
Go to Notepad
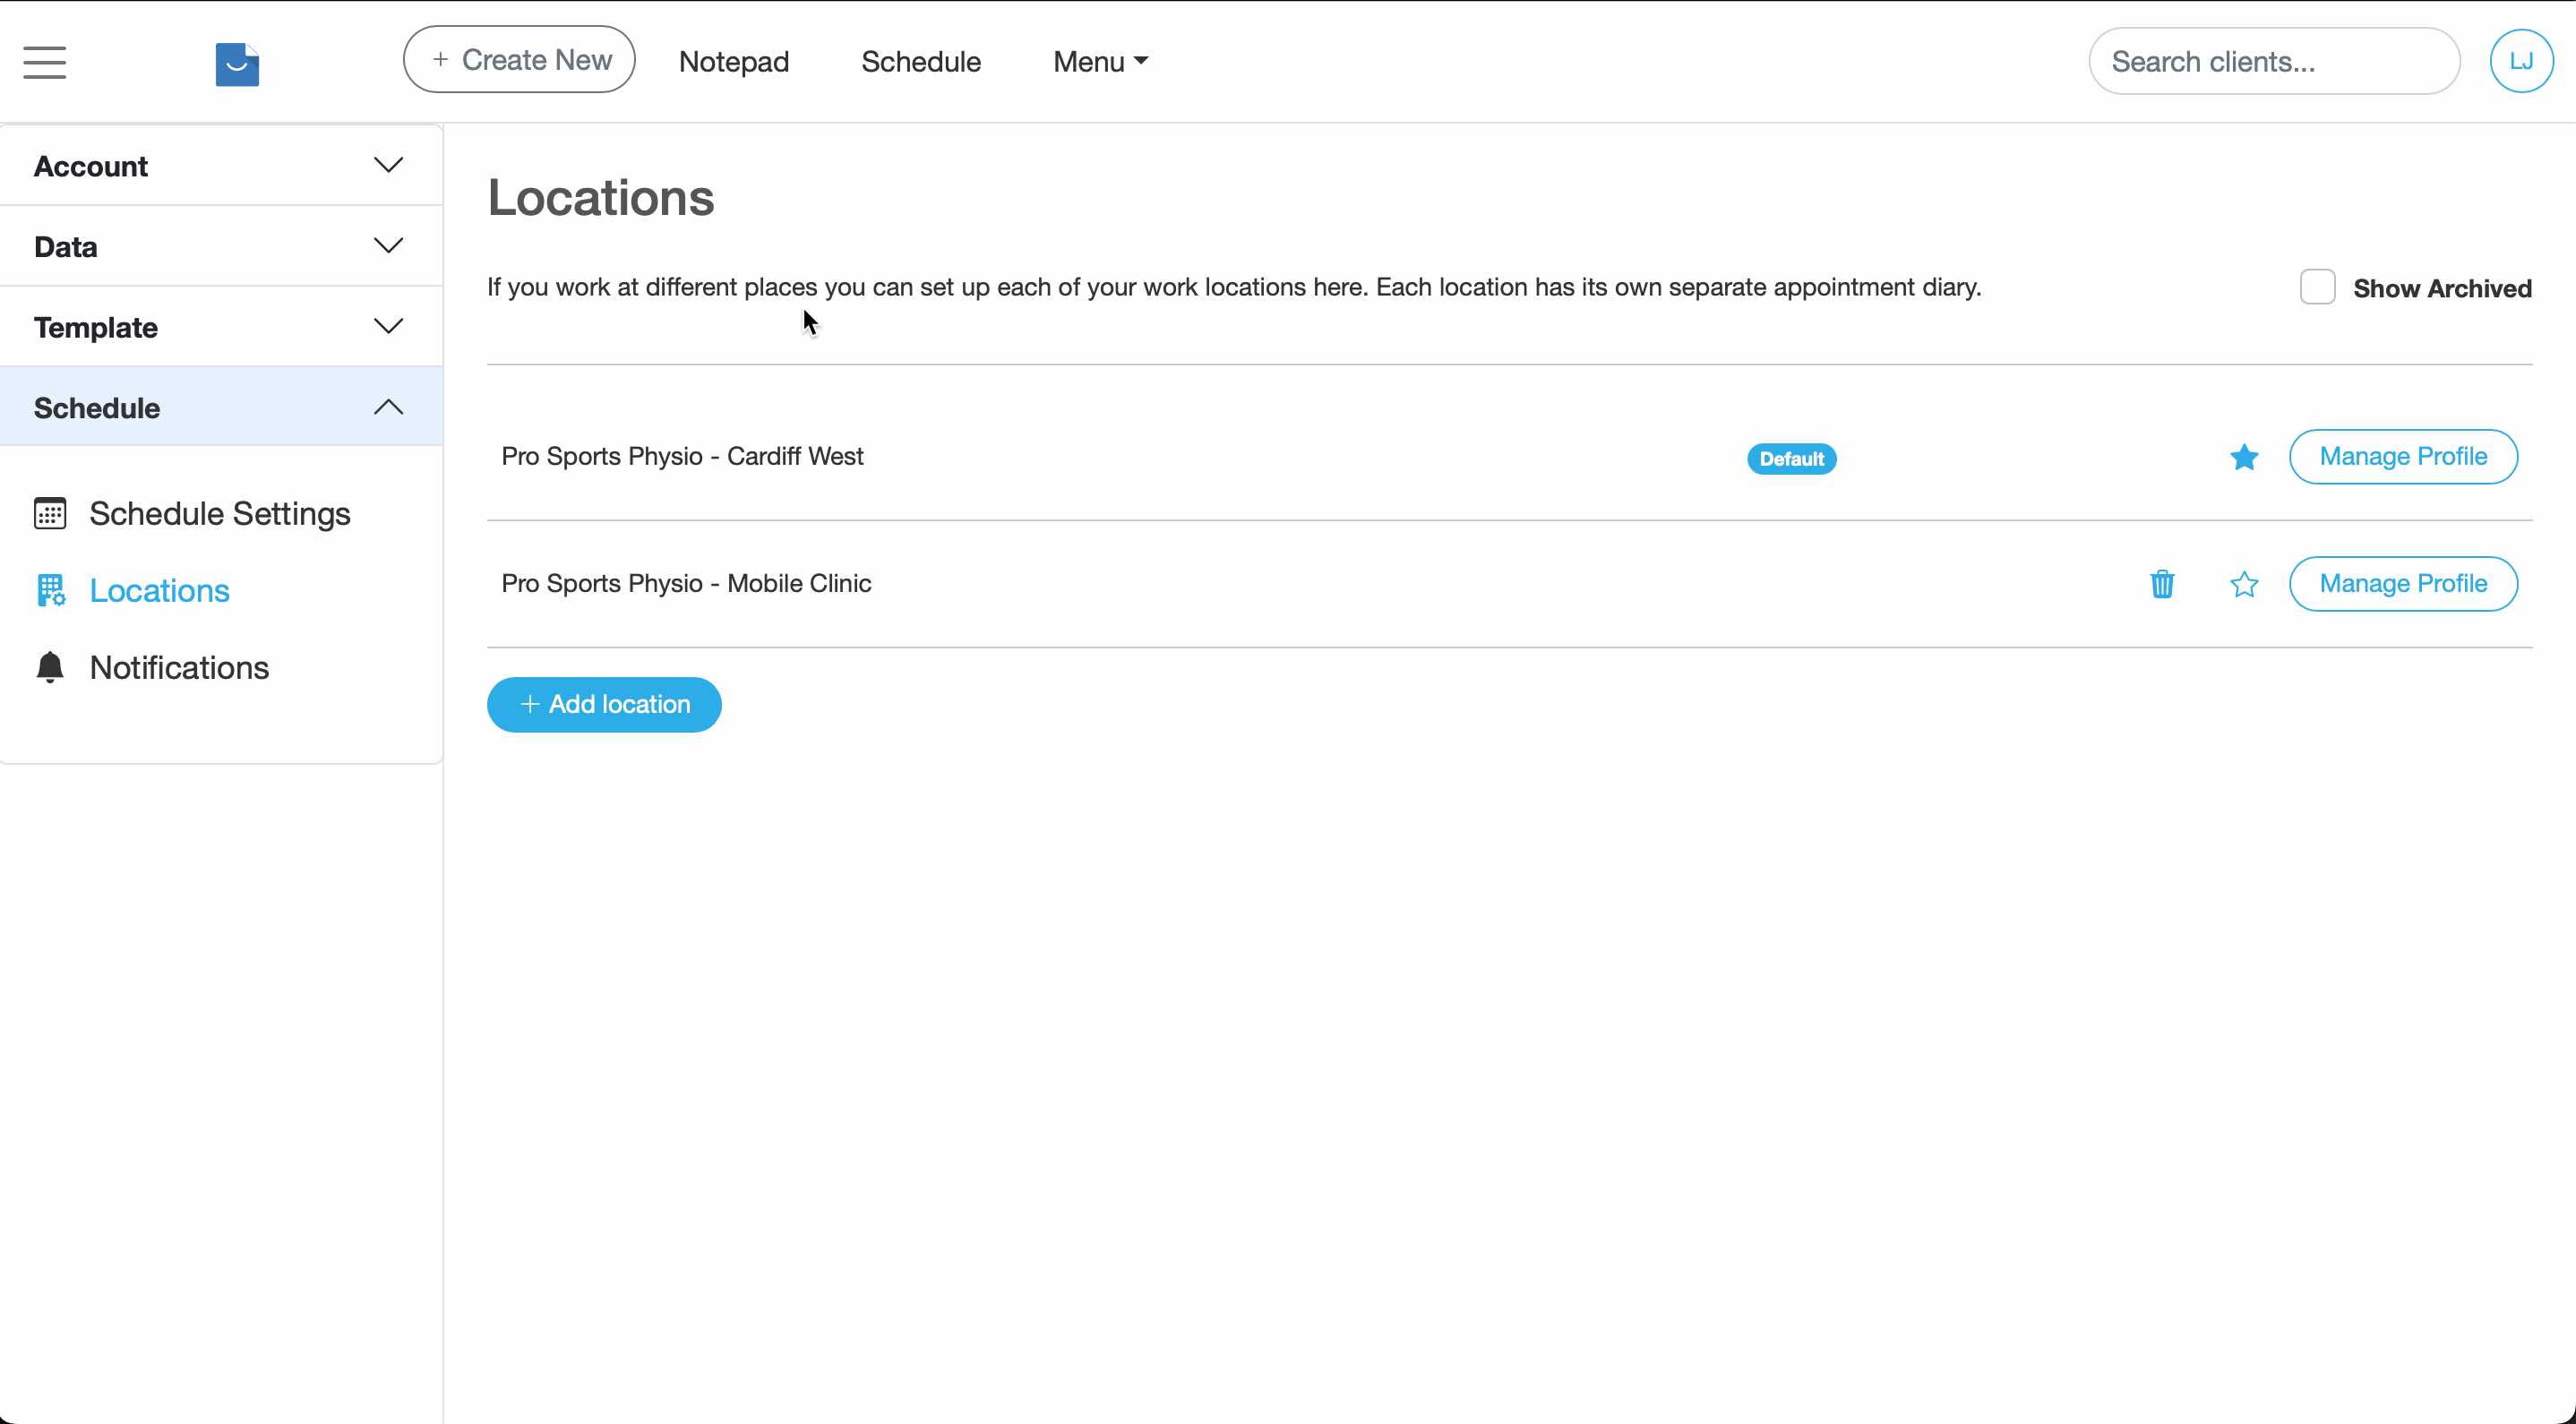pos(733,61)
